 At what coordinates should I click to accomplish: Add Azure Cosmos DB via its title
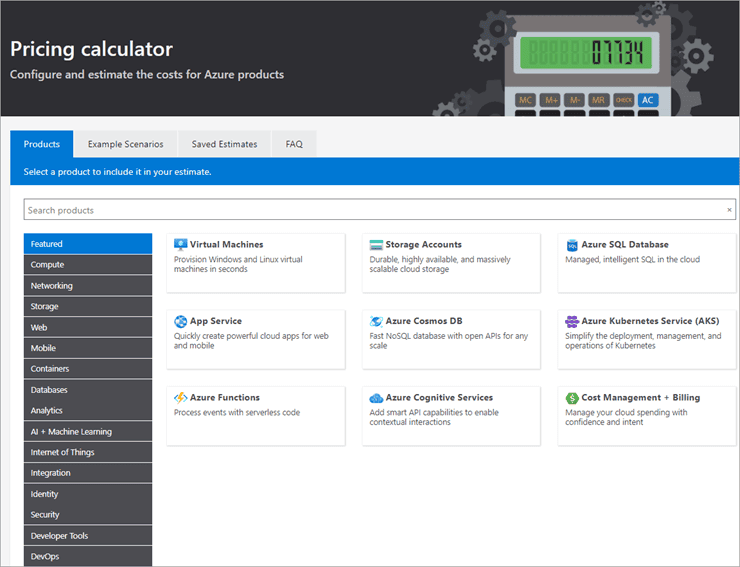pos(424,321)
